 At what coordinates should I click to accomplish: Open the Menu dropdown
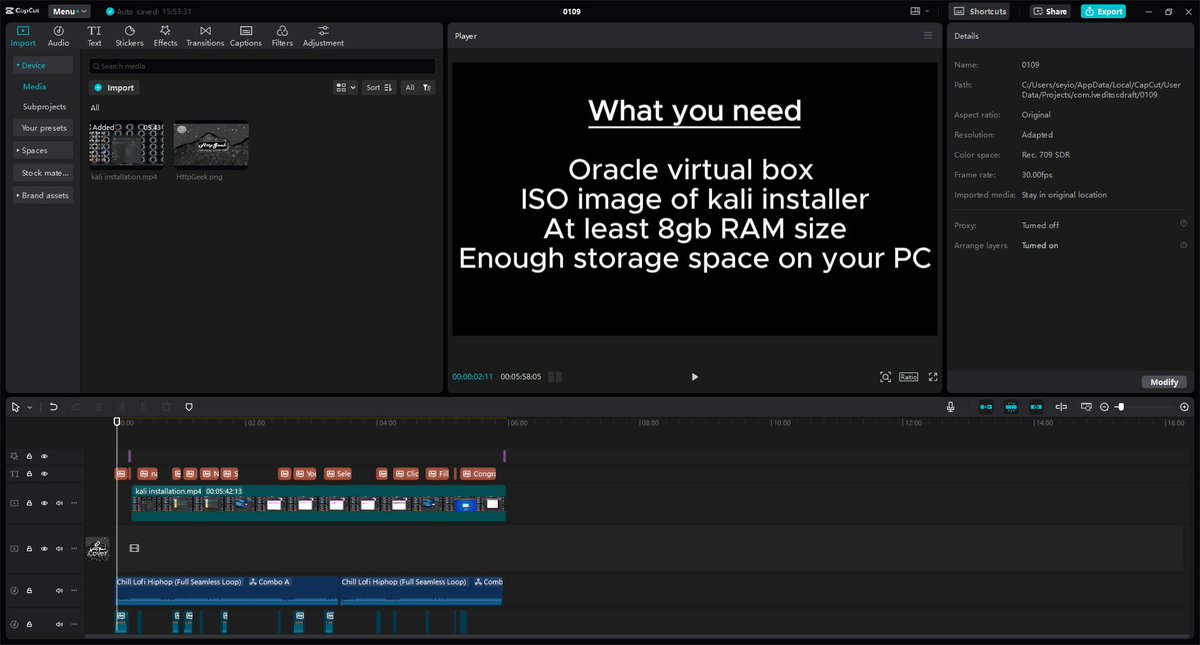[69, 11]
